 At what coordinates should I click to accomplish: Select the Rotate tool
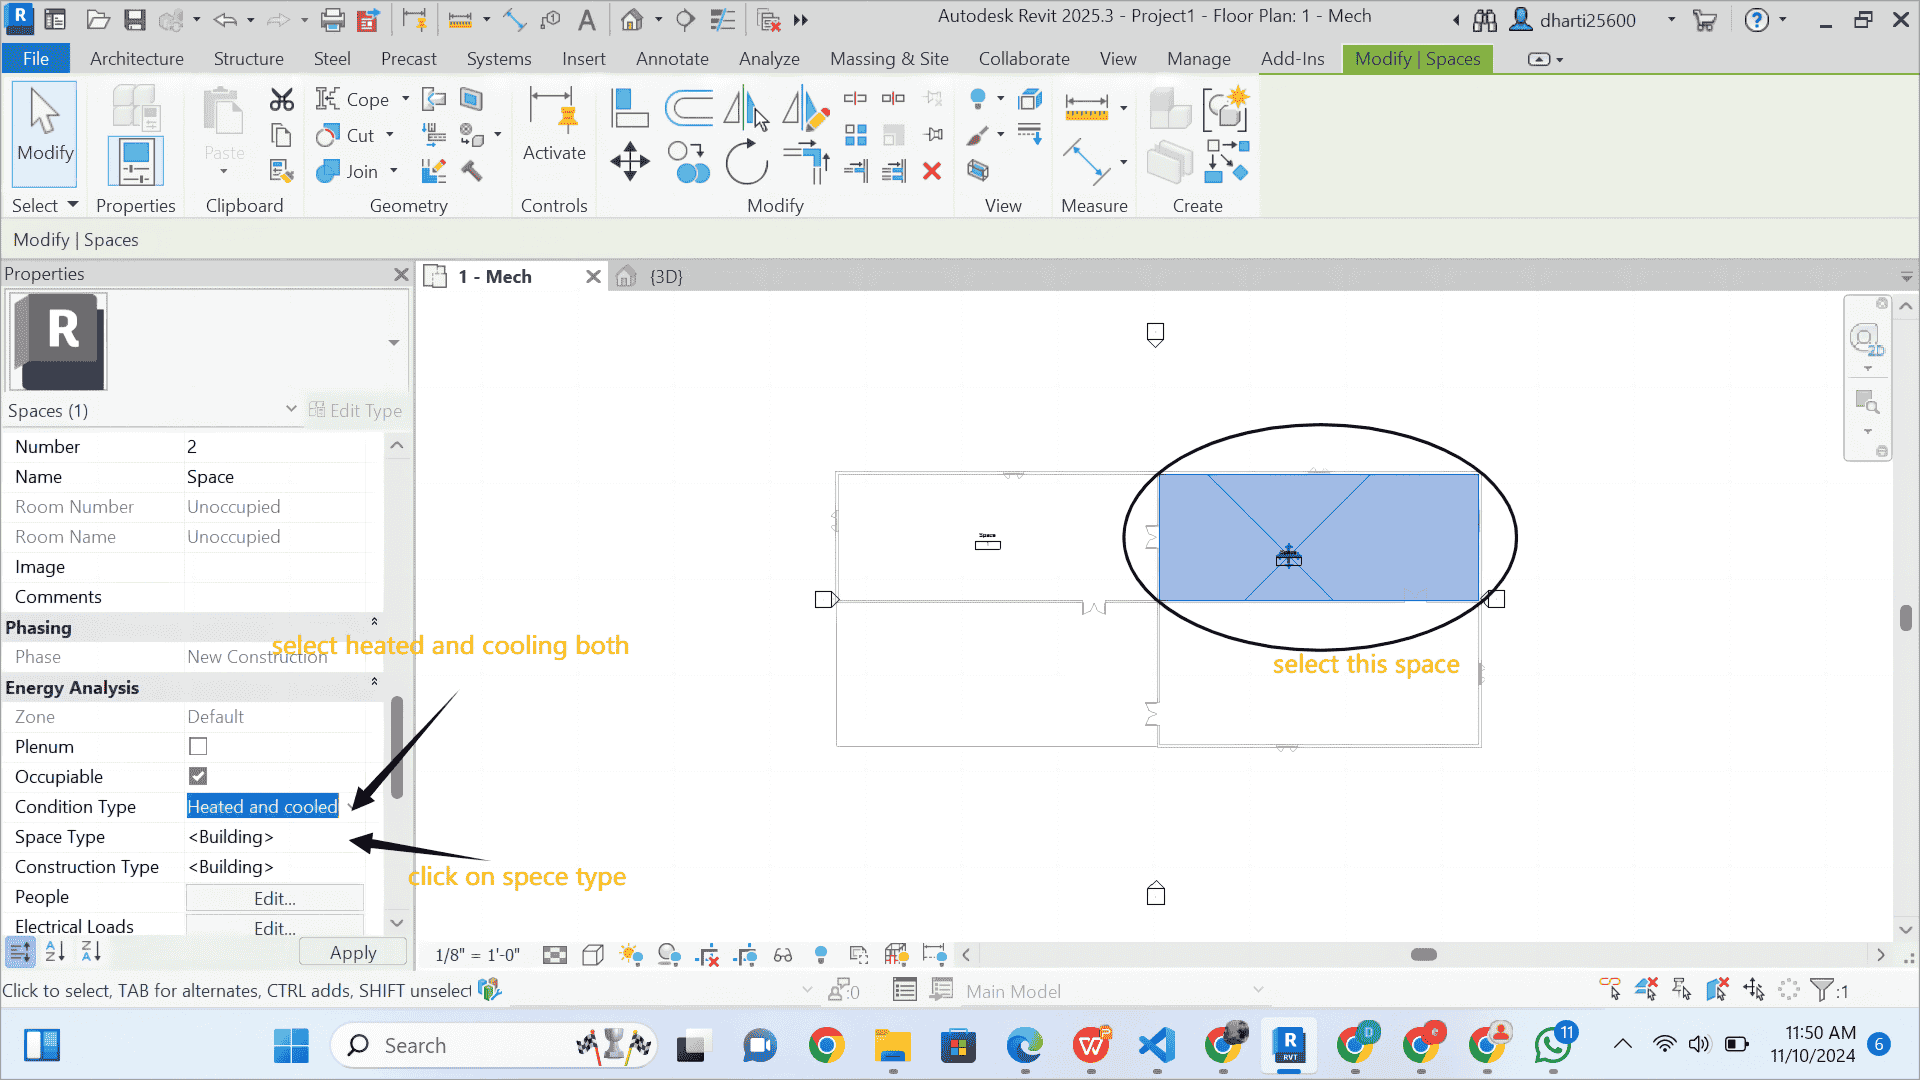click(x=747, y=163)
